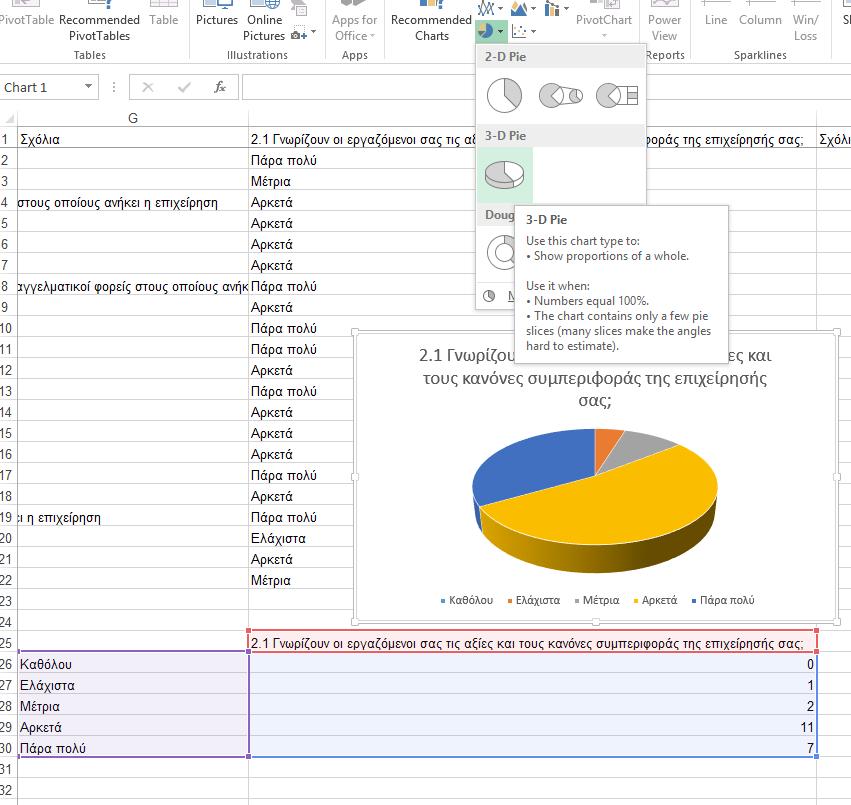Select the cell with value 11
851x805 pixels.
(532, 727)
